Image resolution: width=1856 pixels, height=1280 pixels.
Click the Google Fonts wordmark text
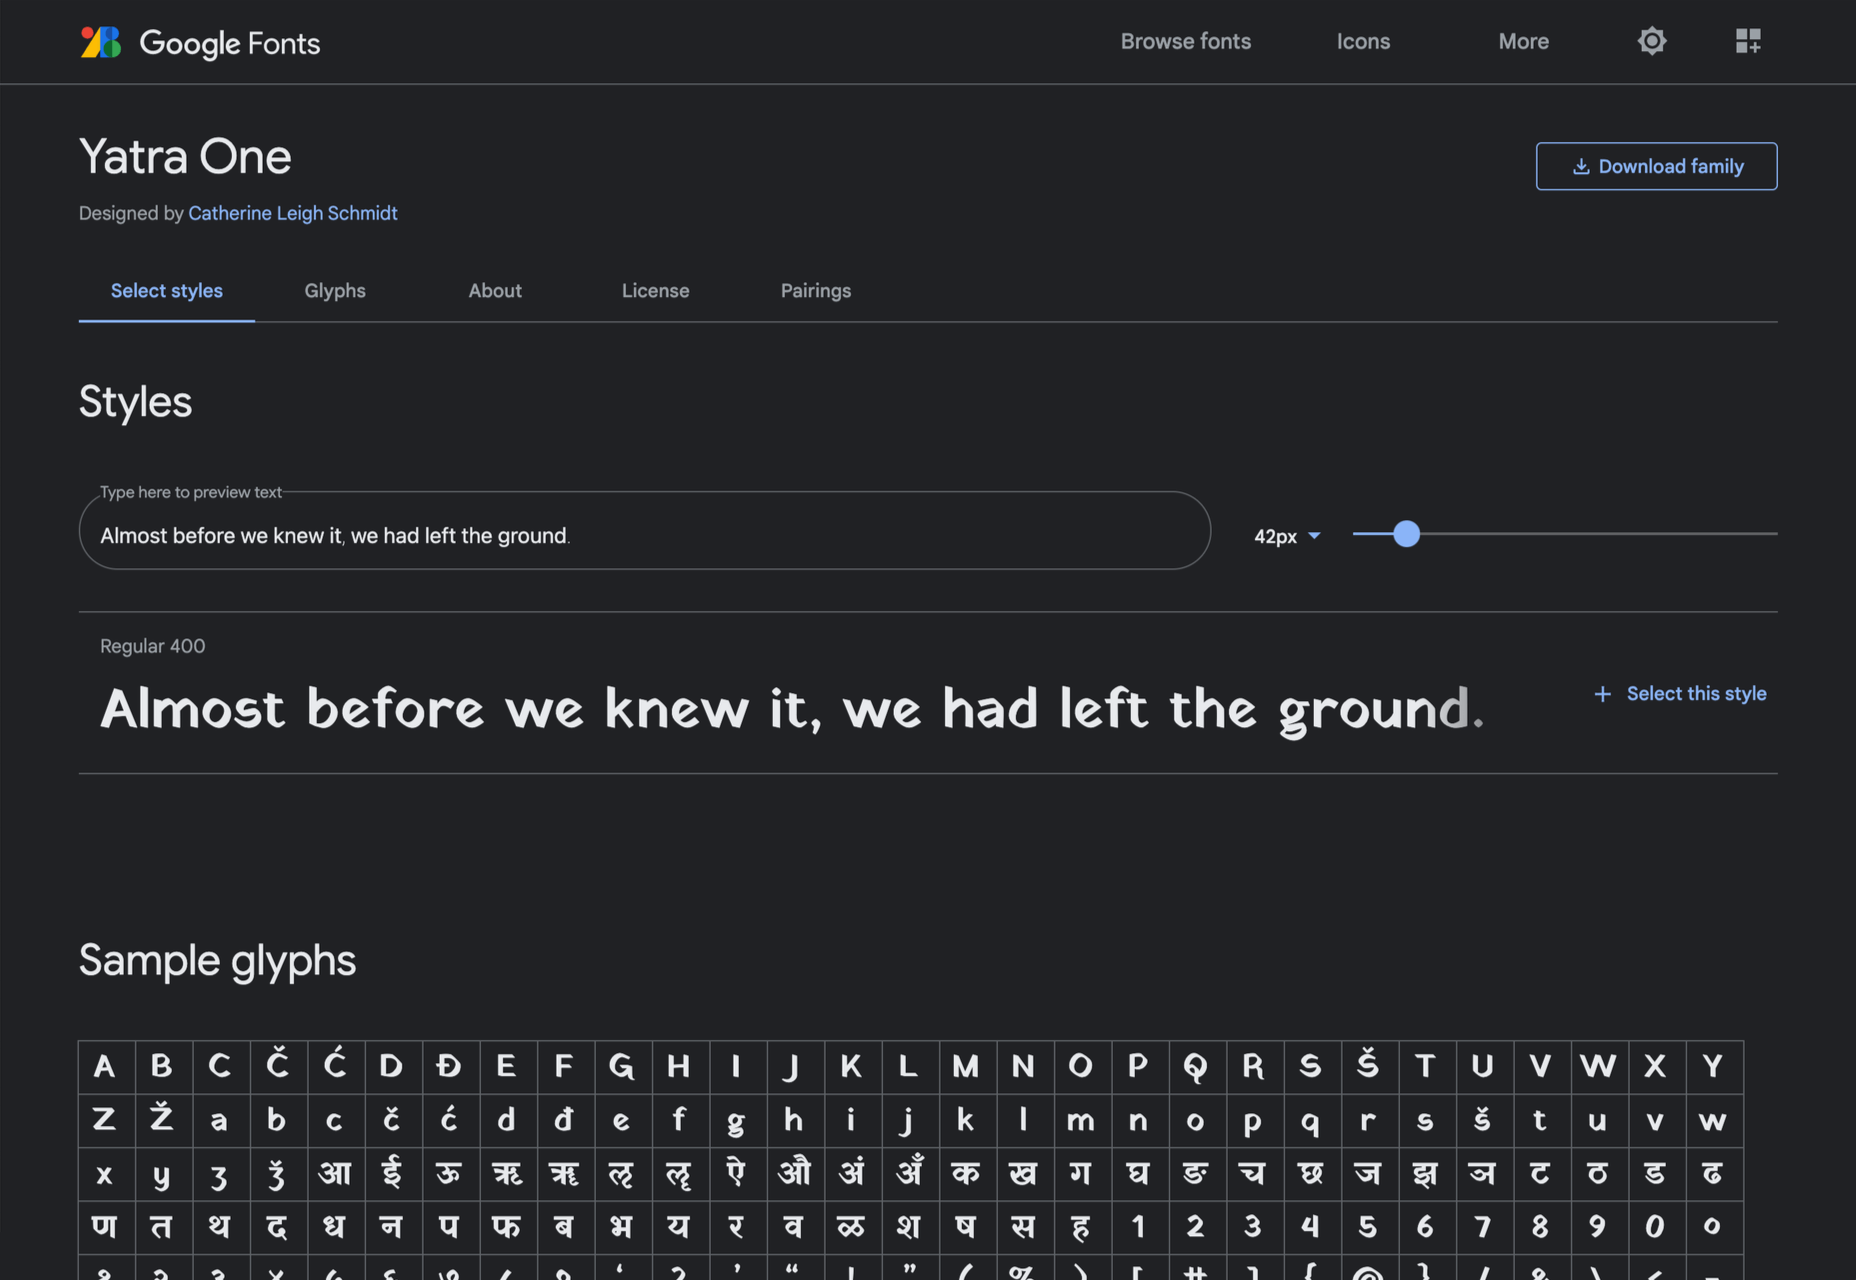(230, 43)
